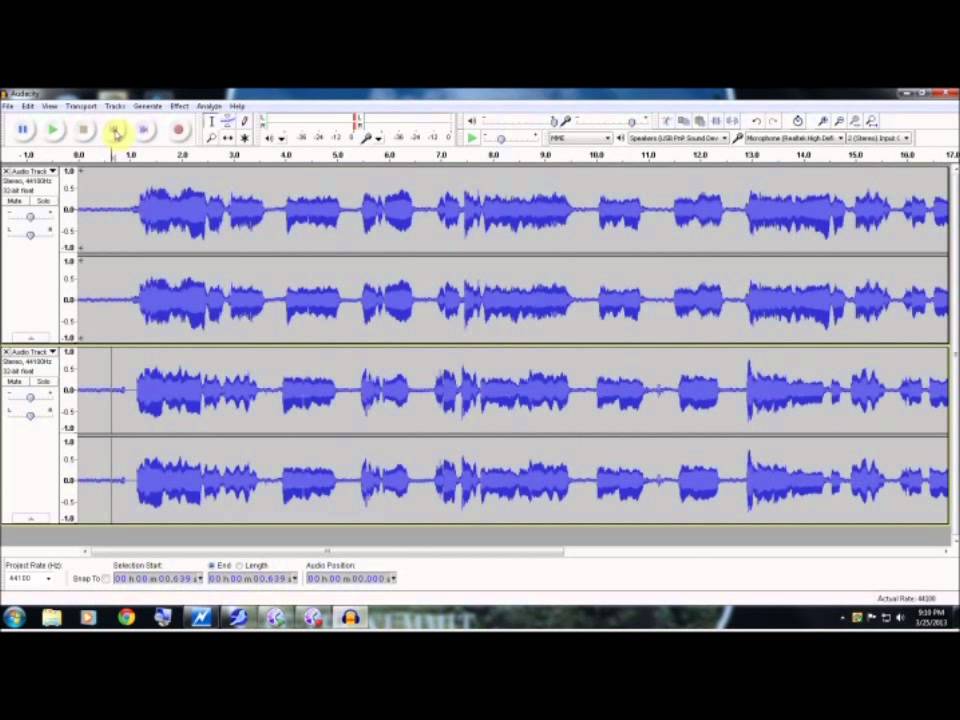The height and width of the screenshot is (720, 960).
Task: Select the Envelope tool
Action: tap(228, 121)
